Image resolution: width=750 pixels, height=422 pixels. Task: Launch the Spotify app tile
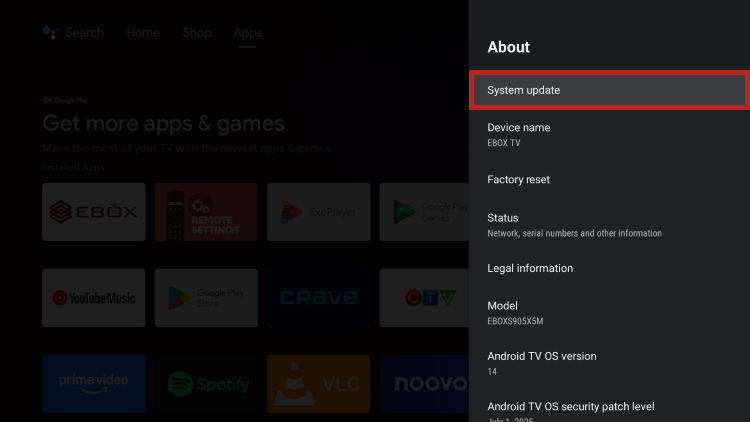(206, 384)
